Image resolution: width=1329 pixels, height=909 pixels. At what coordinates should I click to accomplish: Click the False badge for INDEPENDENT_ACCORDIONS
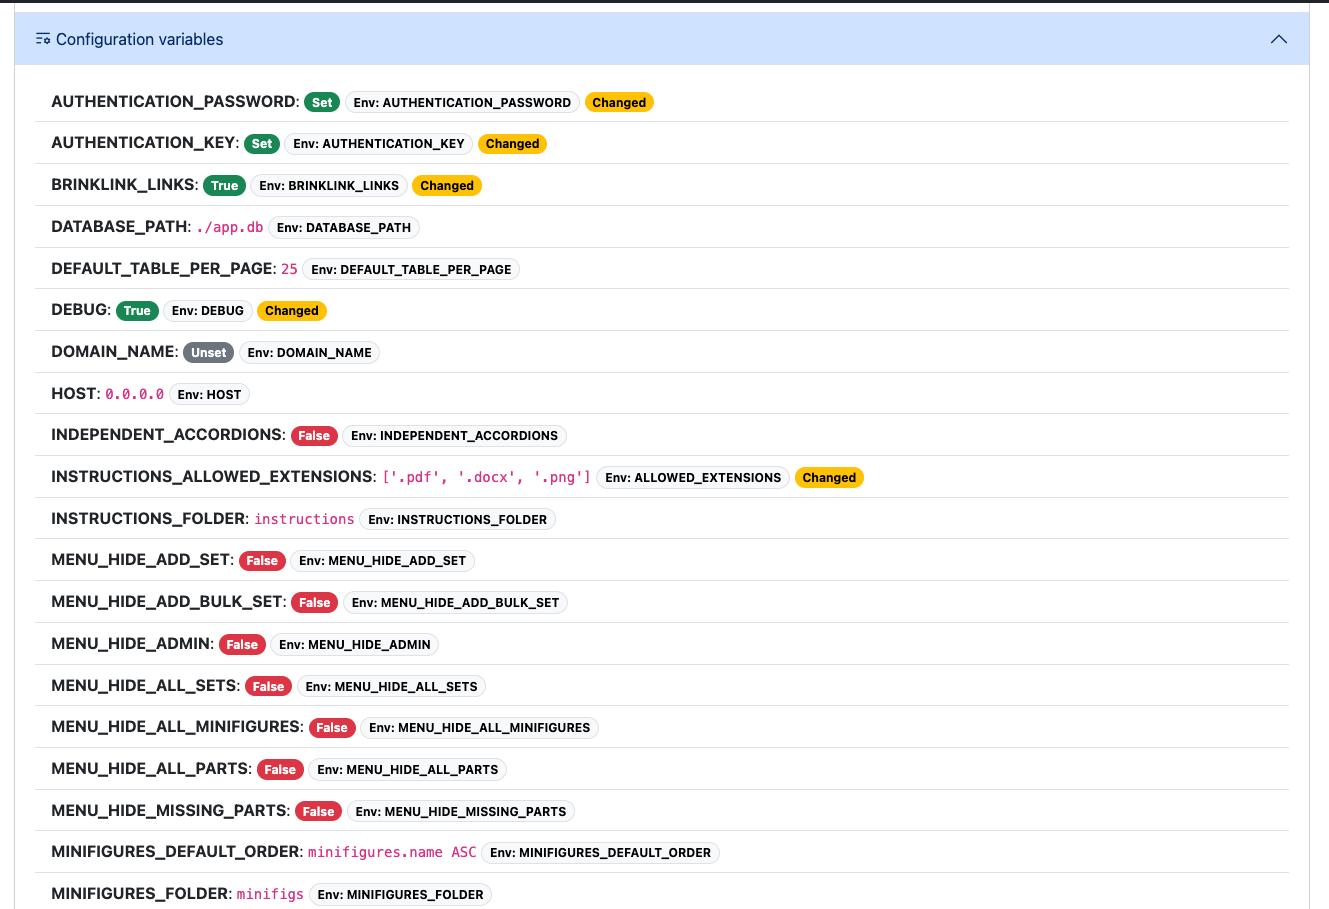click(314, 436)
